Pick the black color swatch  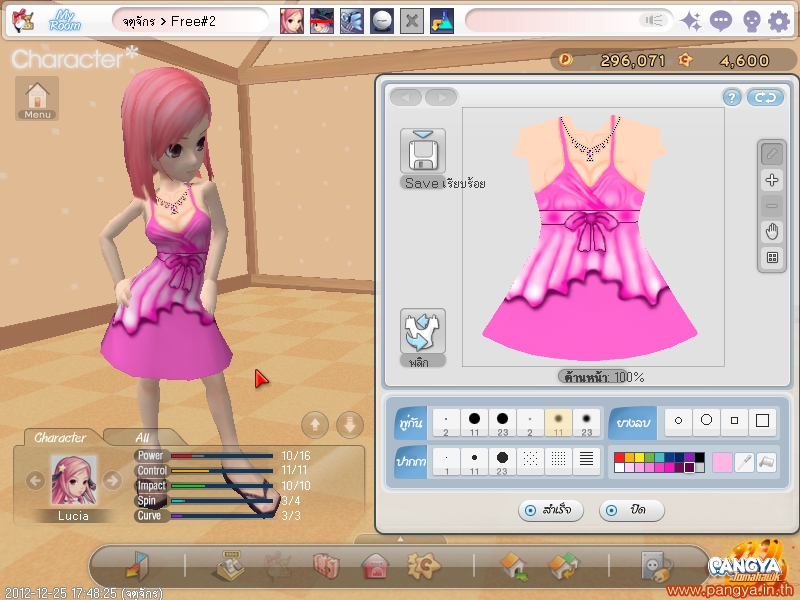click(x=699, y=457)
